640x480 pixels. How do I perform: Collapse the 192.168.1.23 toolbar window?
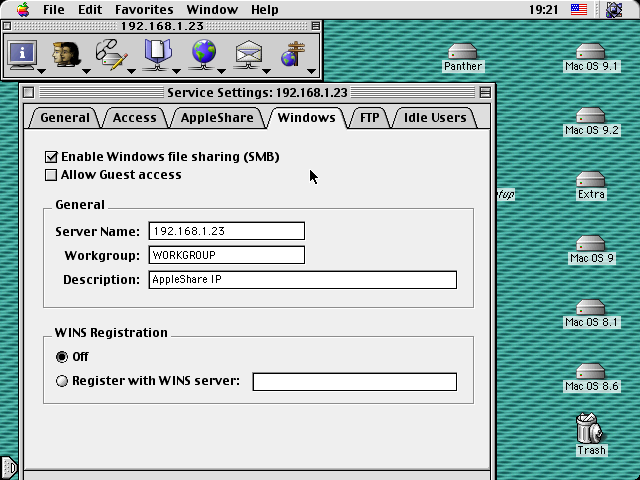pos(316,26)
